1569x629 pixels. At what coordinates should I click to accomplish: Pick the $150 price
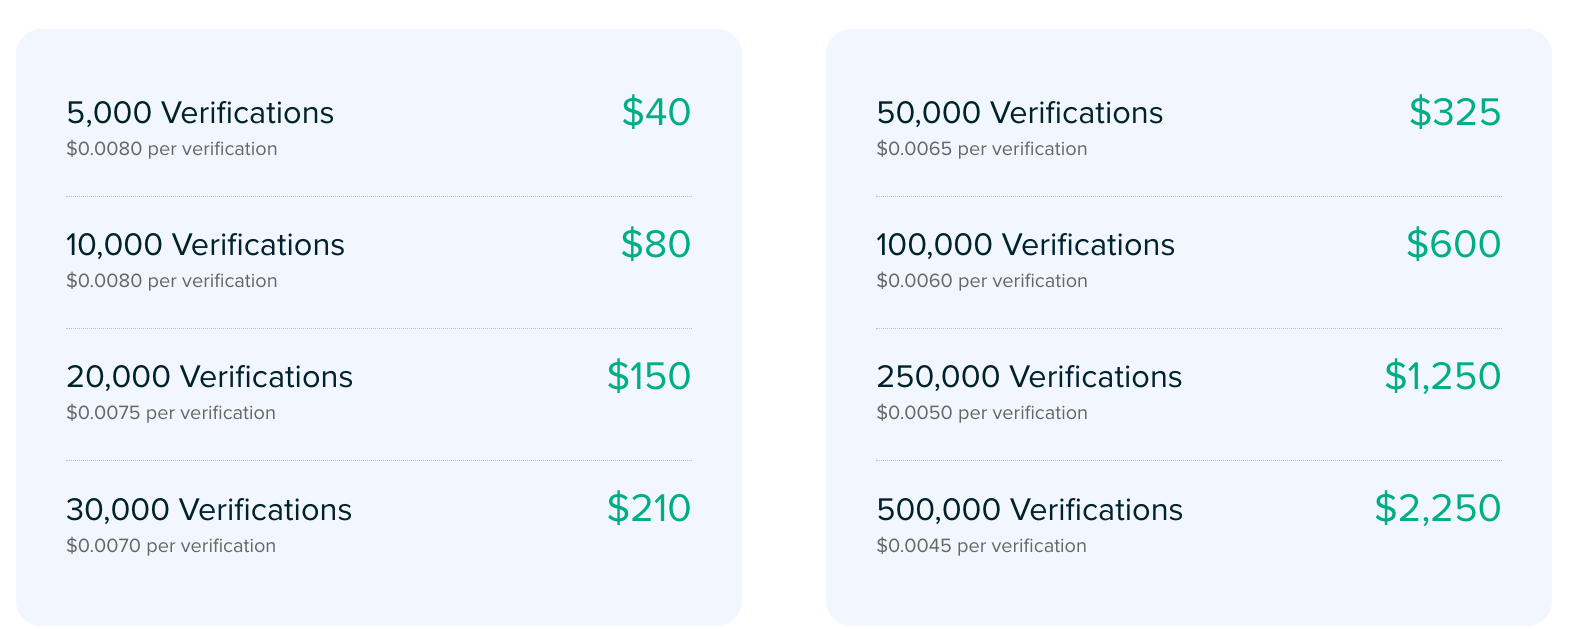click(649, 376)
